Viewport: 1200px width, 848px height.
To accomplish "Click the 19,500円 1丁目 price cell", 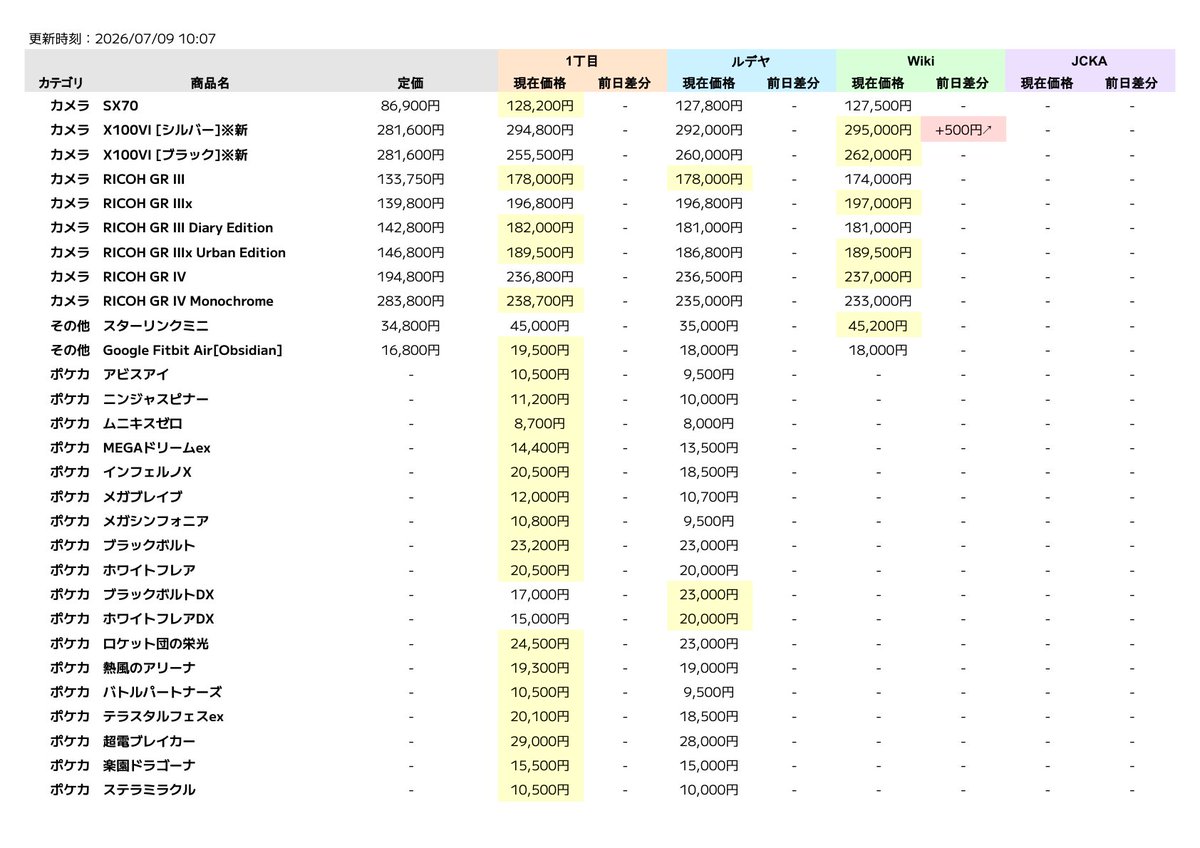I will click(541, 350).
